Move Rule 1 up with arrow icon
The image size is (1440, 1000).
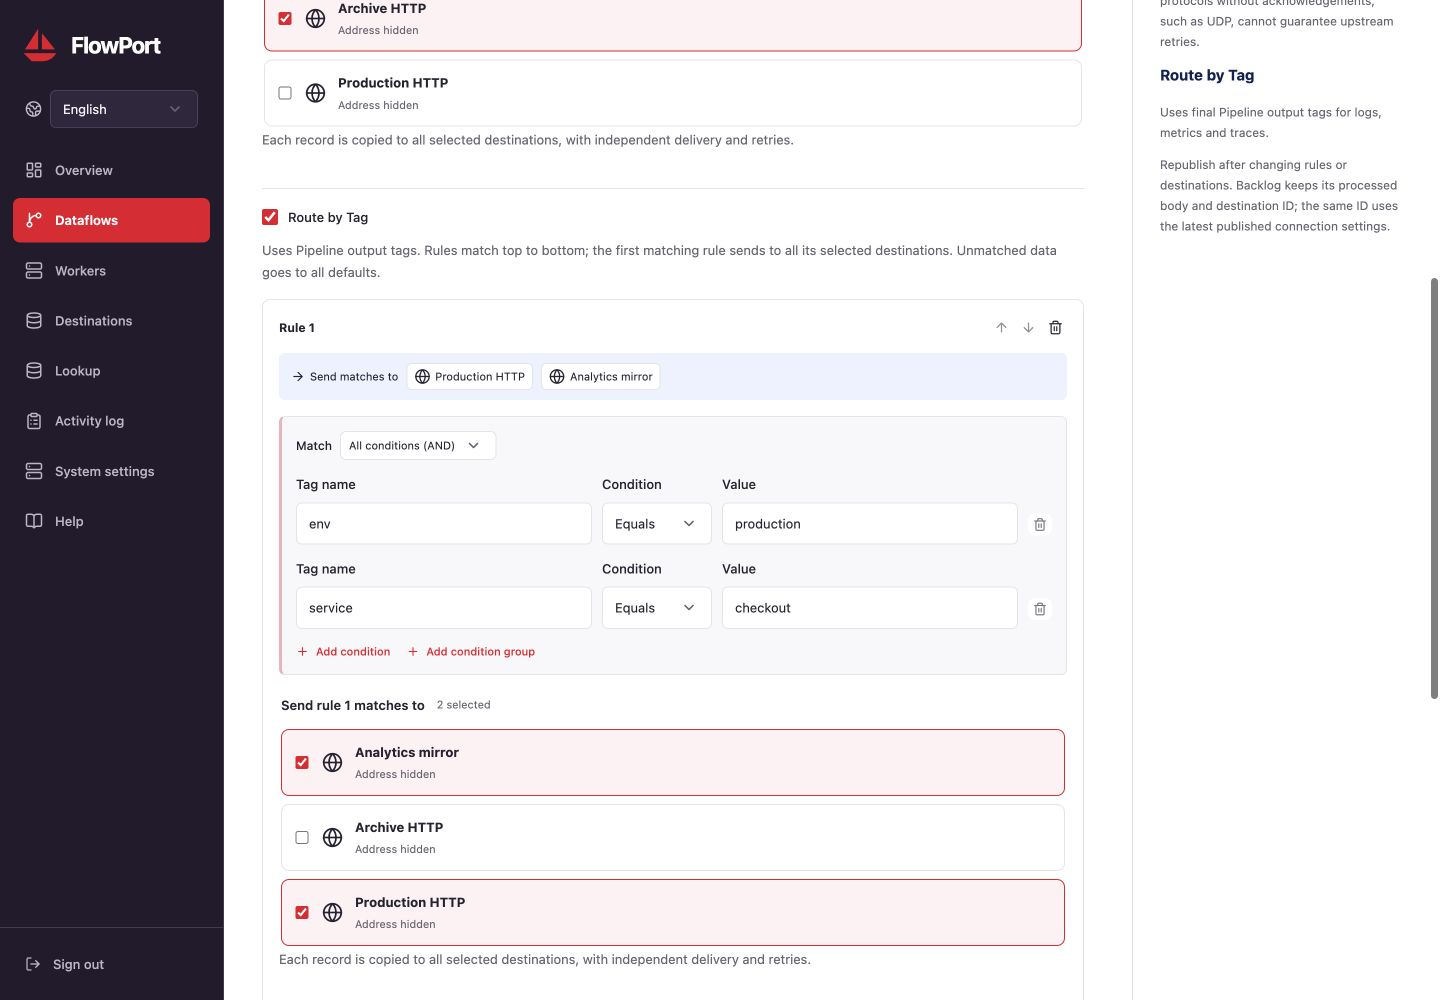(x=1001, y=328)
